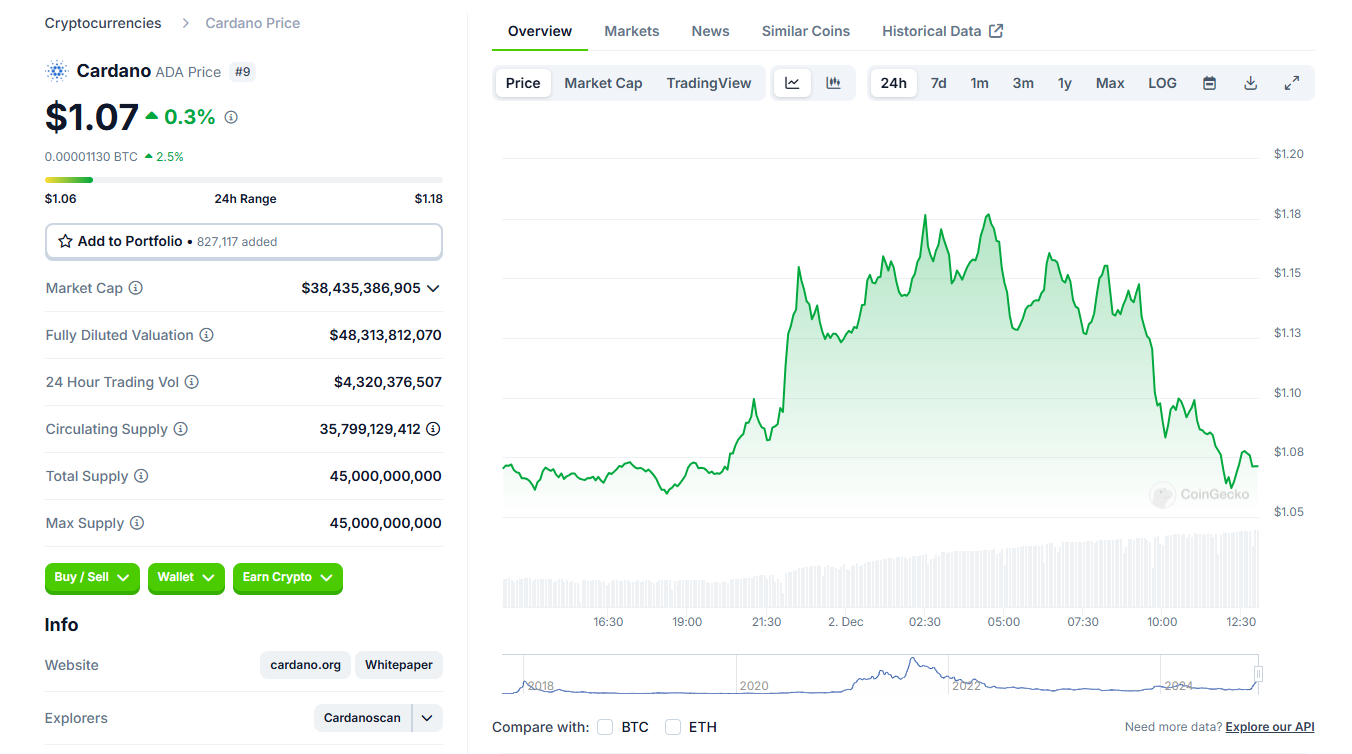Screen dimensions: 1352x754
Task: Click the 827,117 added text
Action: pyautogui.click(x=237, y=242)
